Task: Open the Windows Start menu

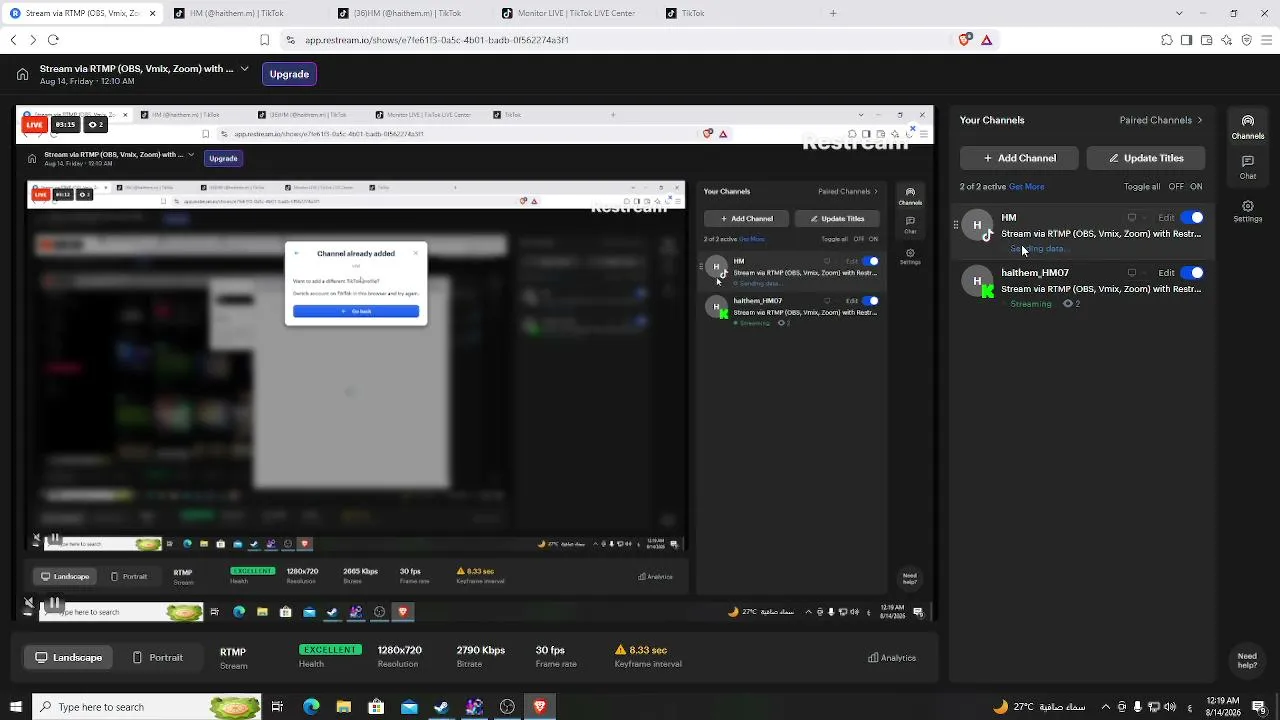Action: tap(15, 707)
